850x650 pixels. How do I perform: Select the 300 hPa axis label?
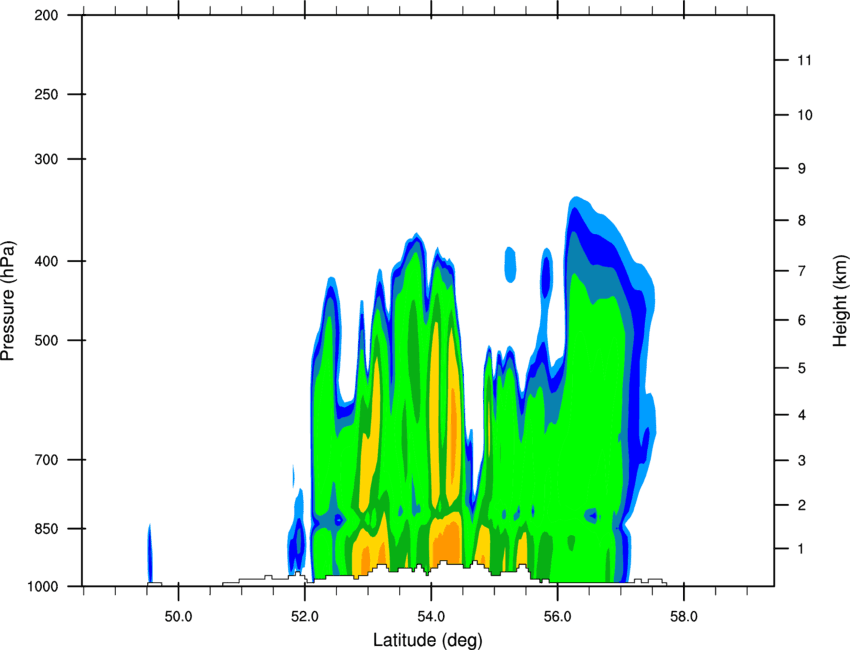46,159
